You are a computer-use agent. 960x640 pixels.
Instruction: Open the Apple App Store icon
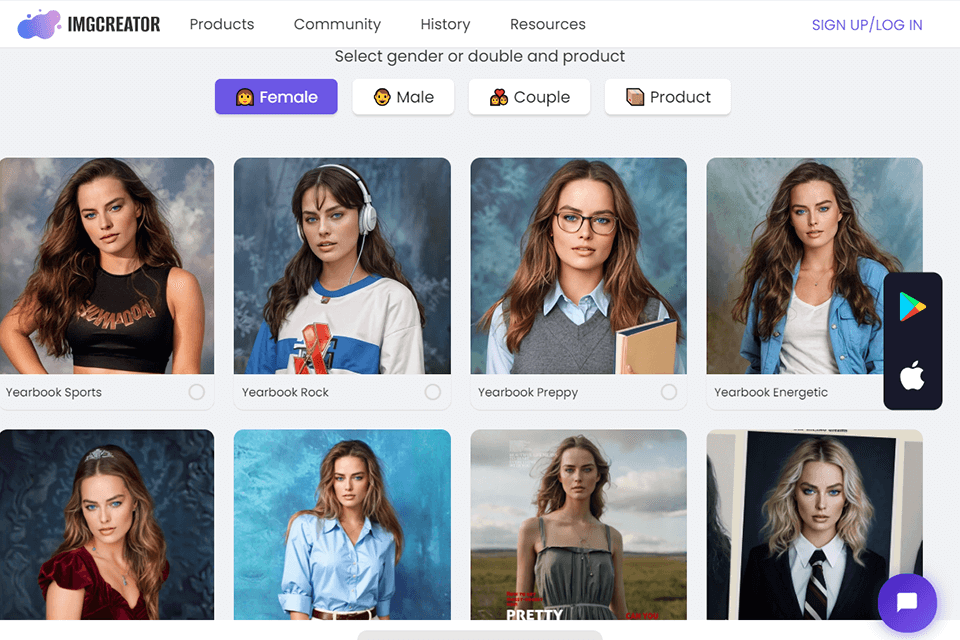pos(912,375)
